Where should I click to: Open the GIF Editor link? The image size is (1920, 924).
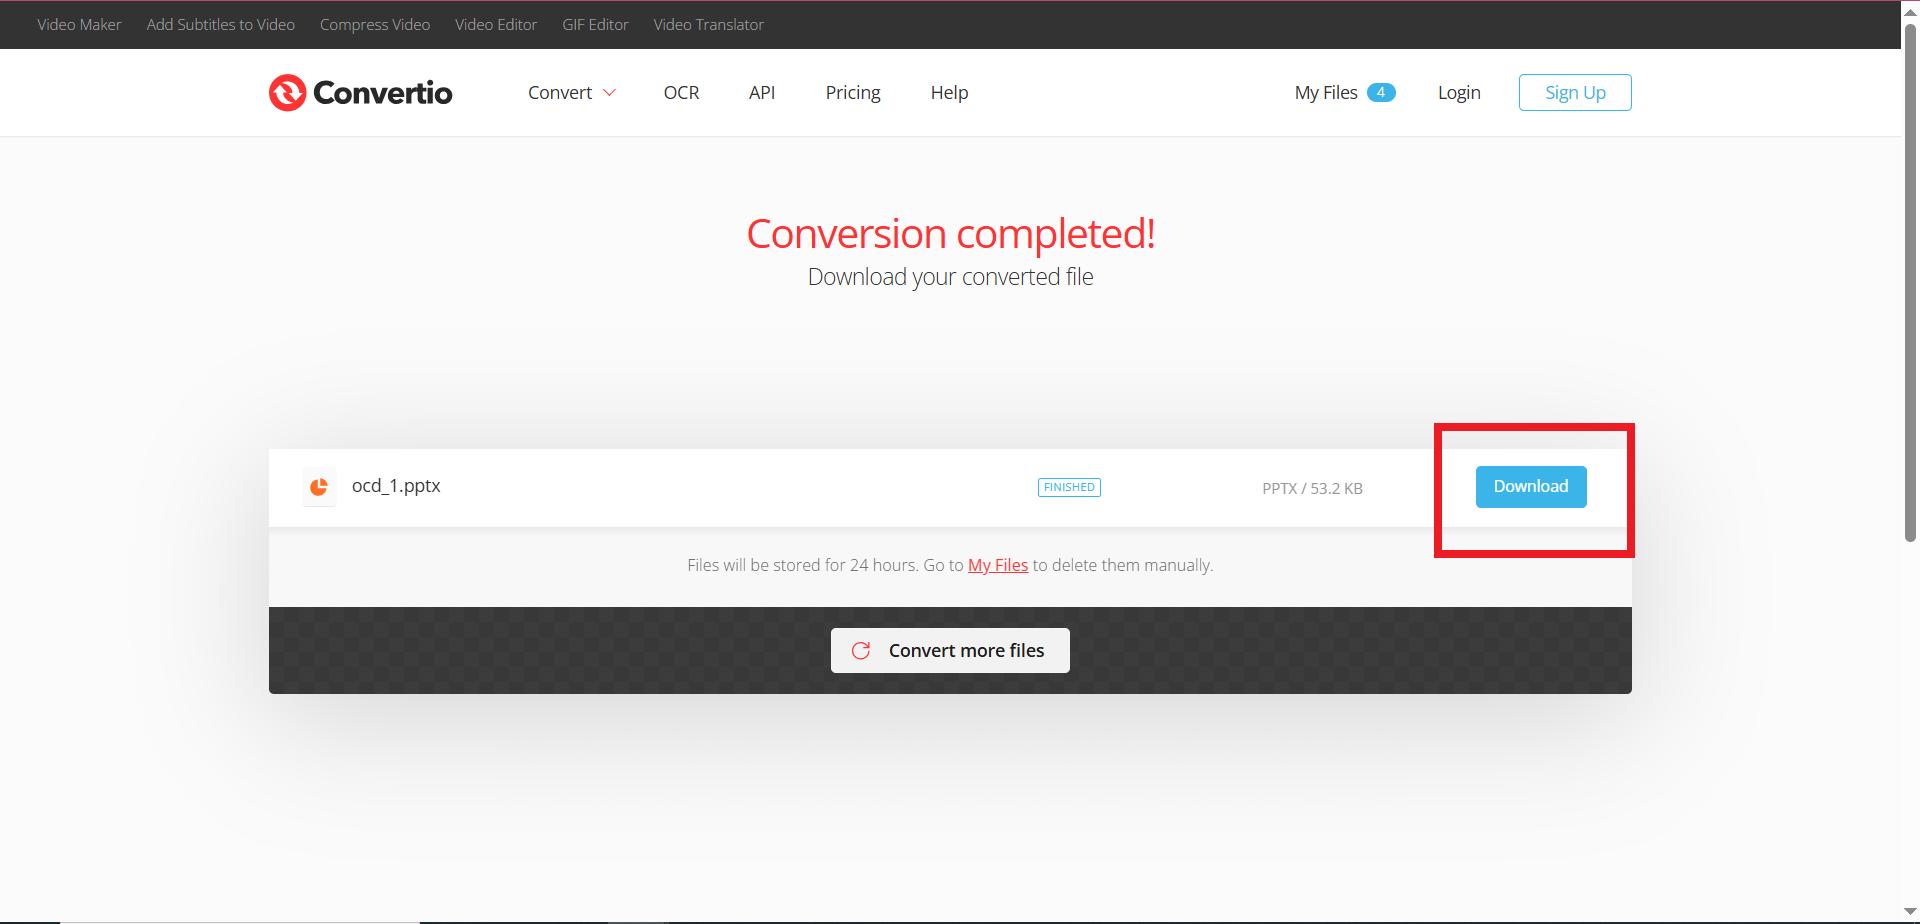click(x=595, y=25)
